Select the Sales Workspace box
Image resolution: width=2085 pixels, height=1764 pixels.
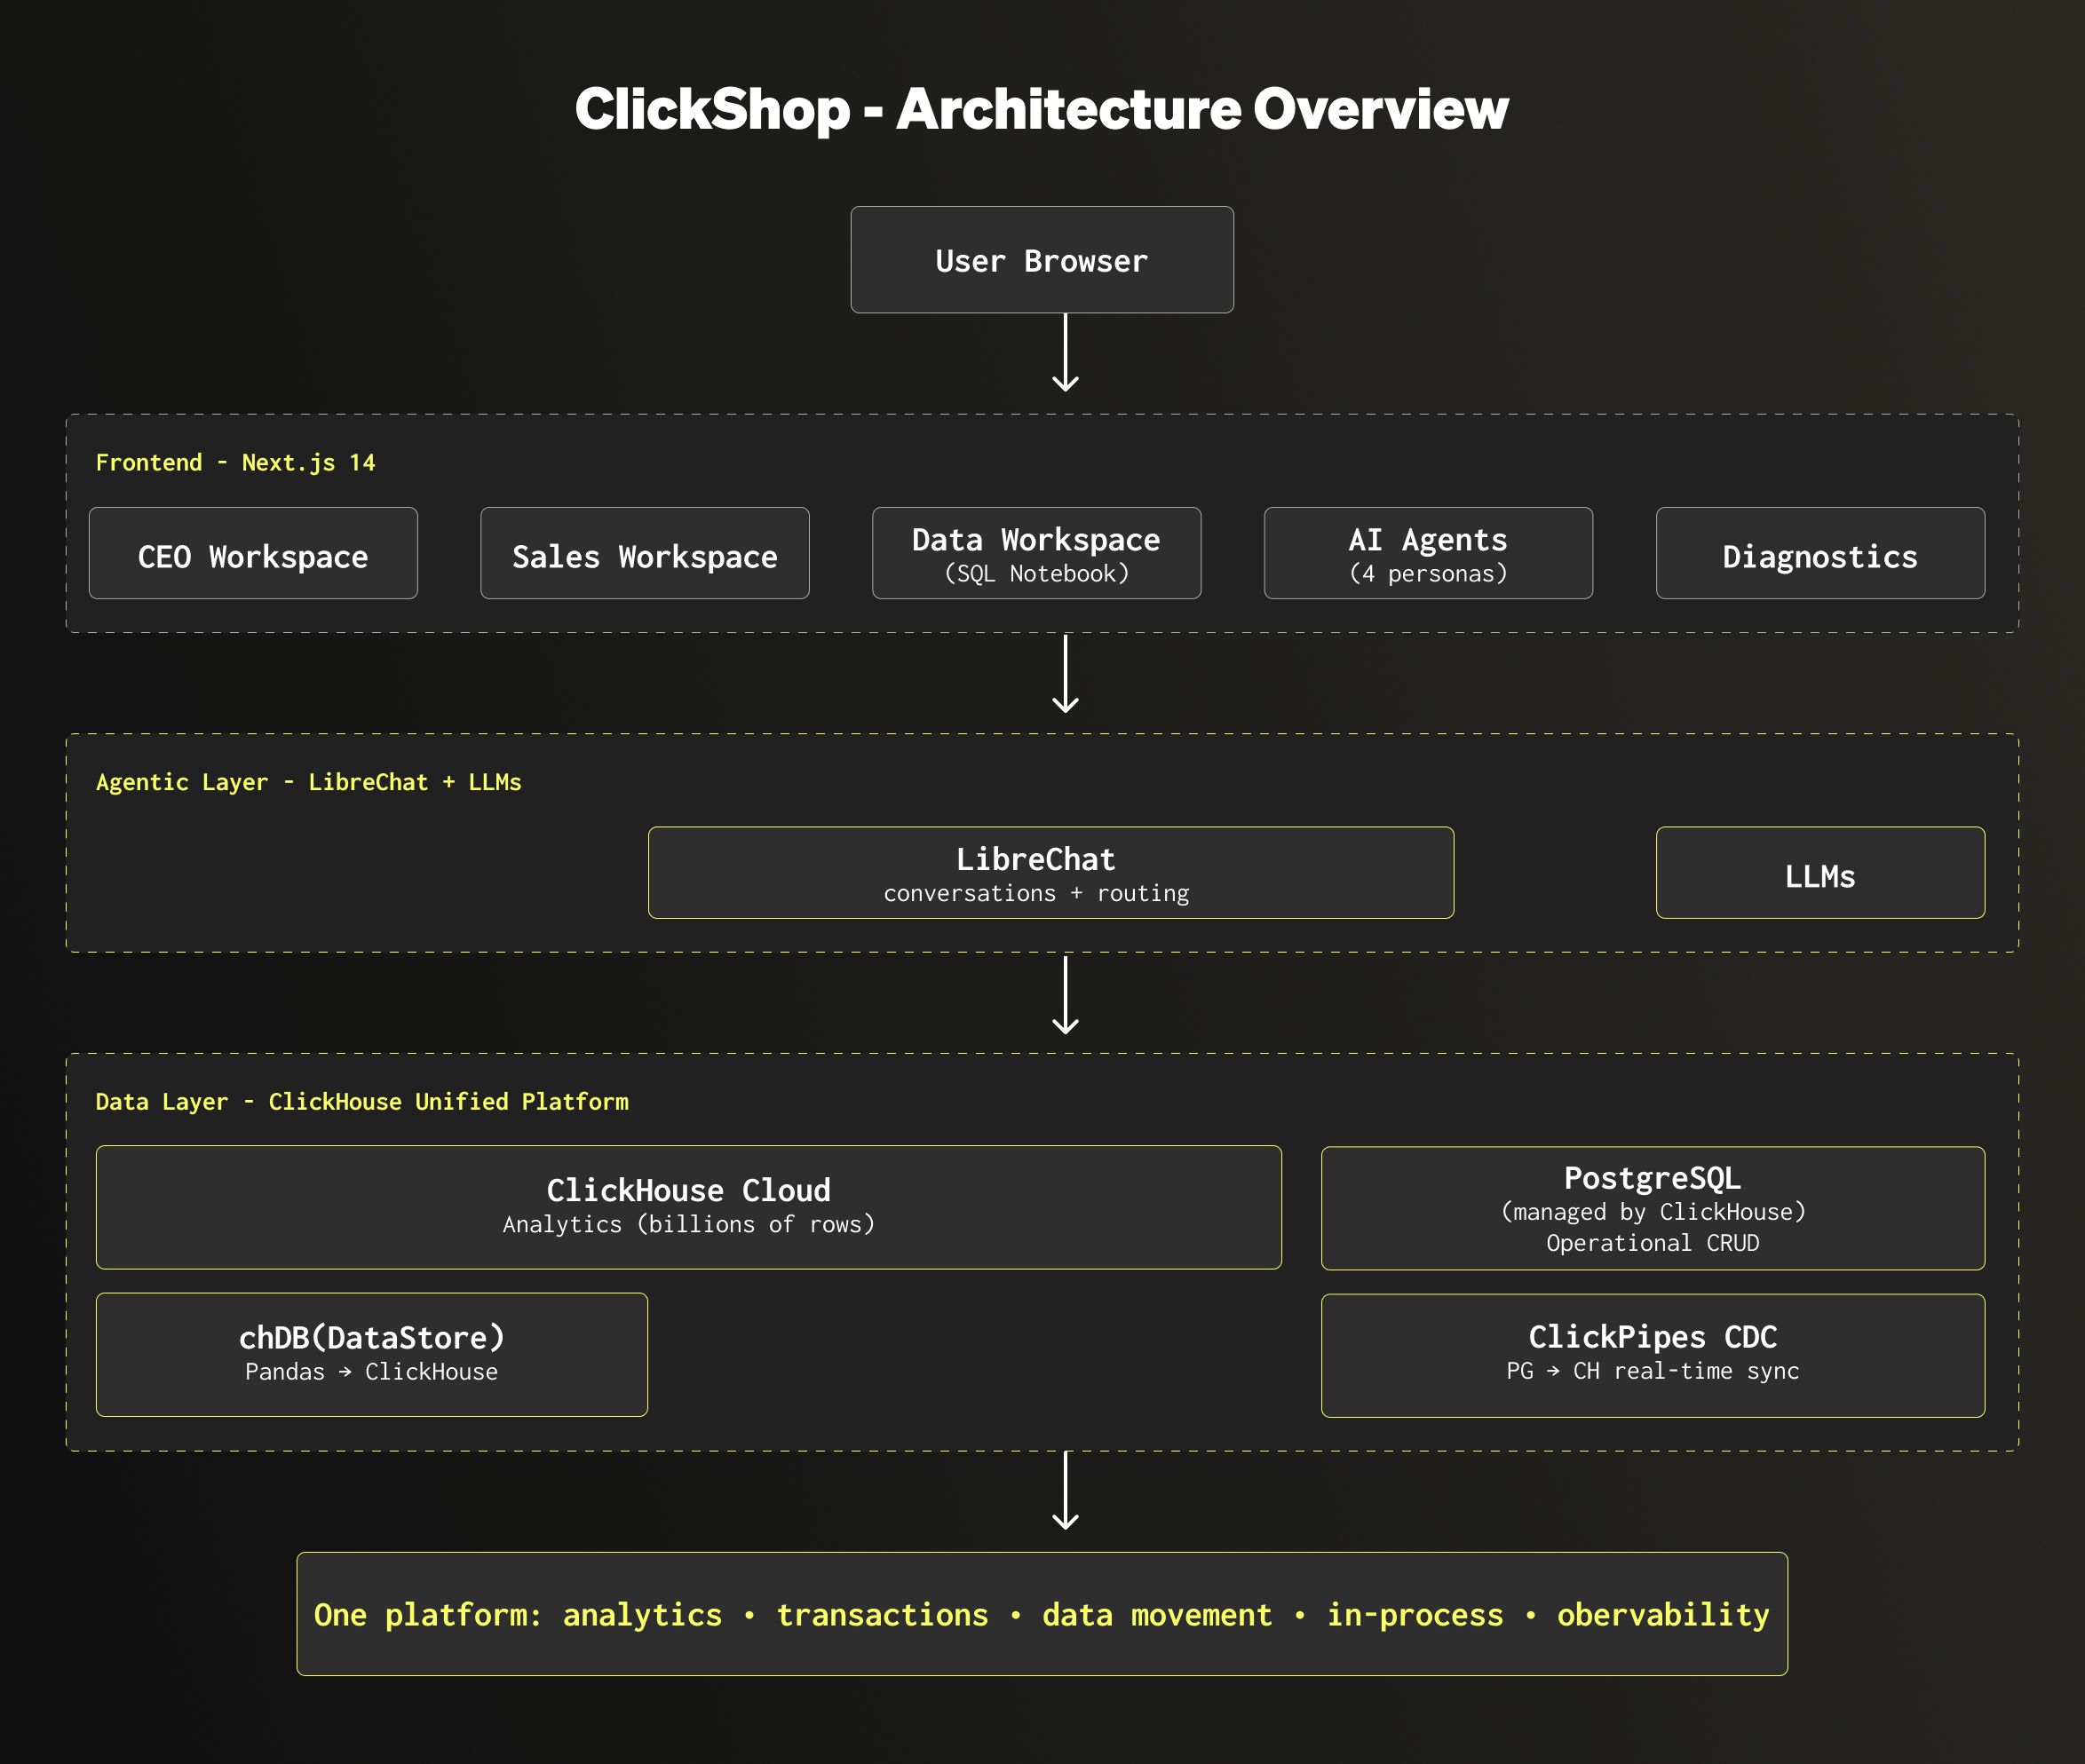tap(644, 553)
